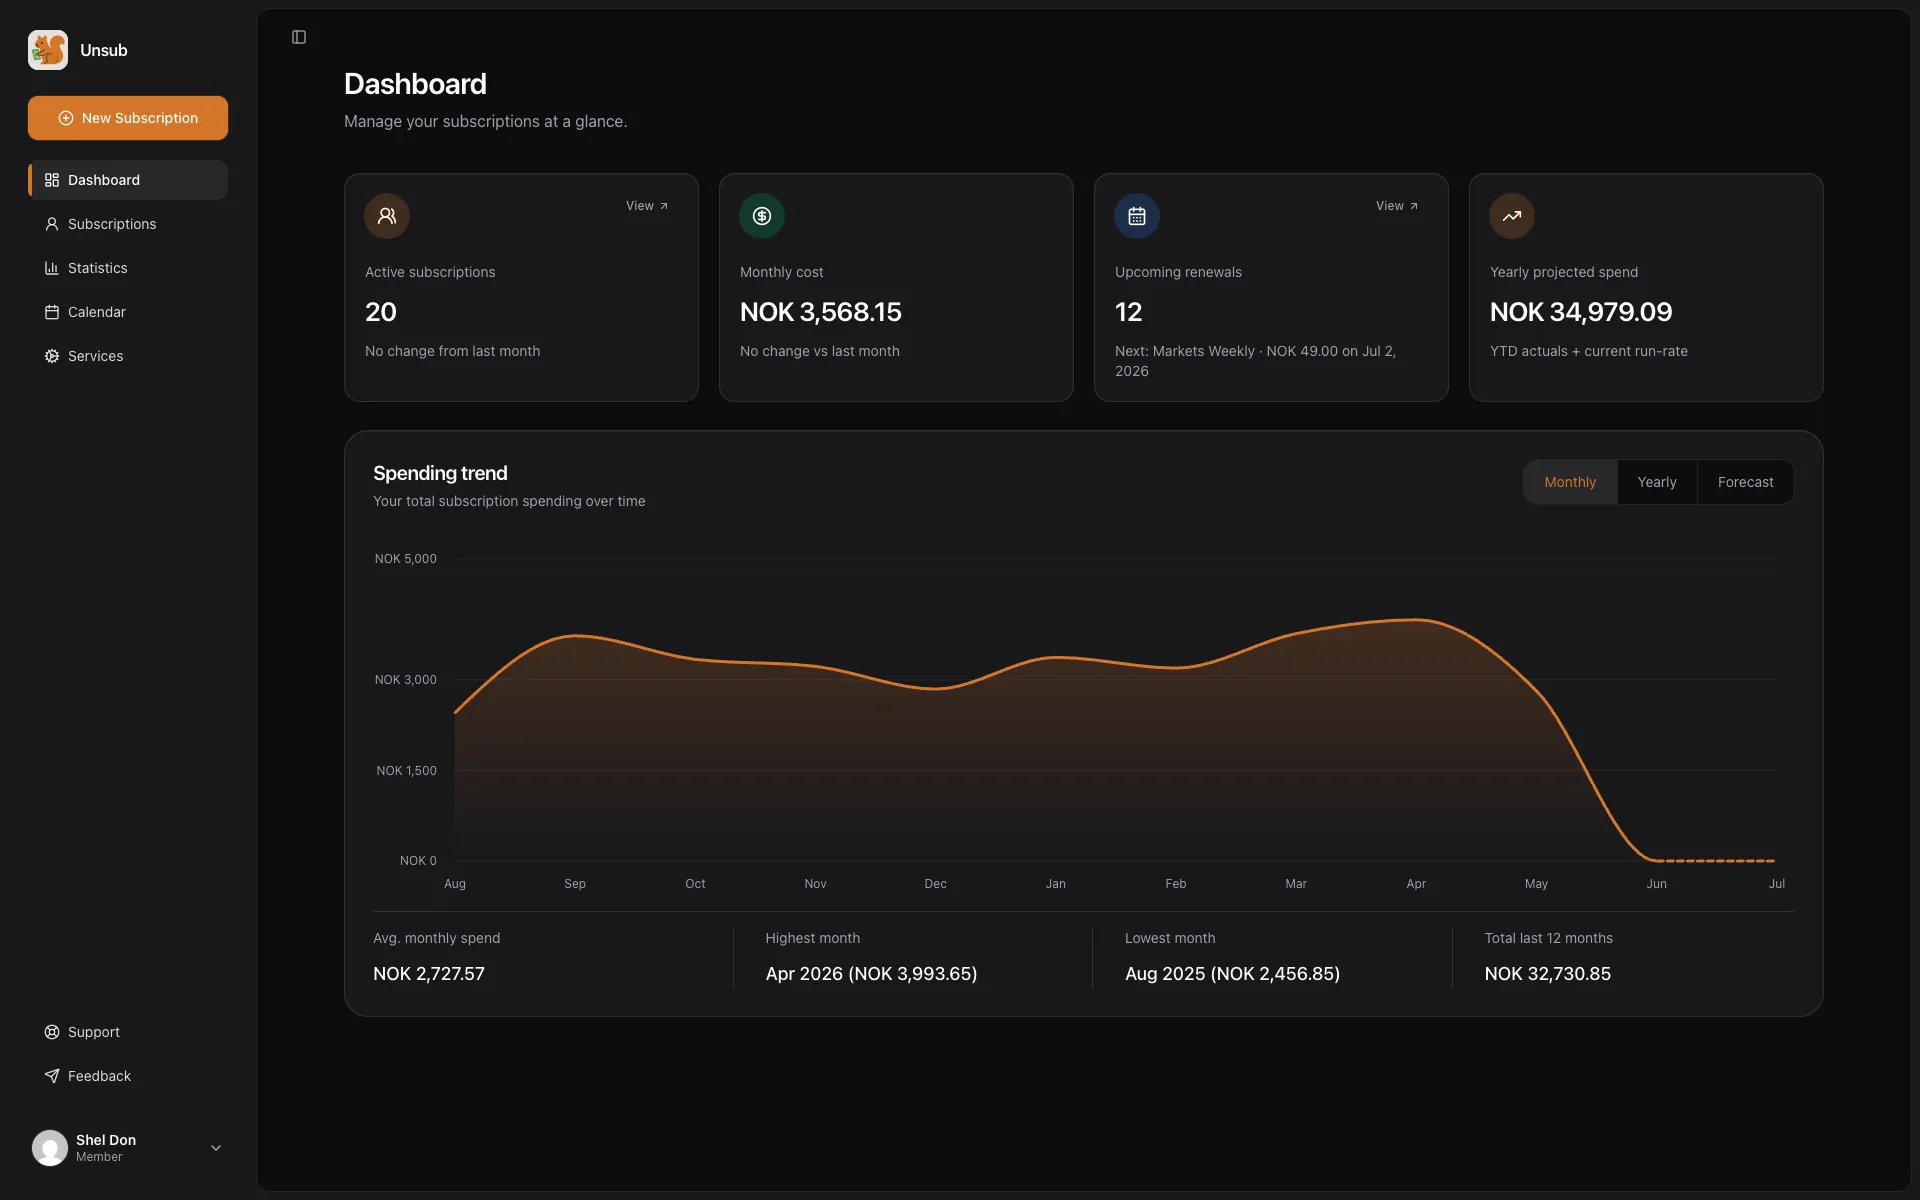This screenshot has width=1920, height=1200.
Task: Create a New Subscription
Action: point(128,118)
